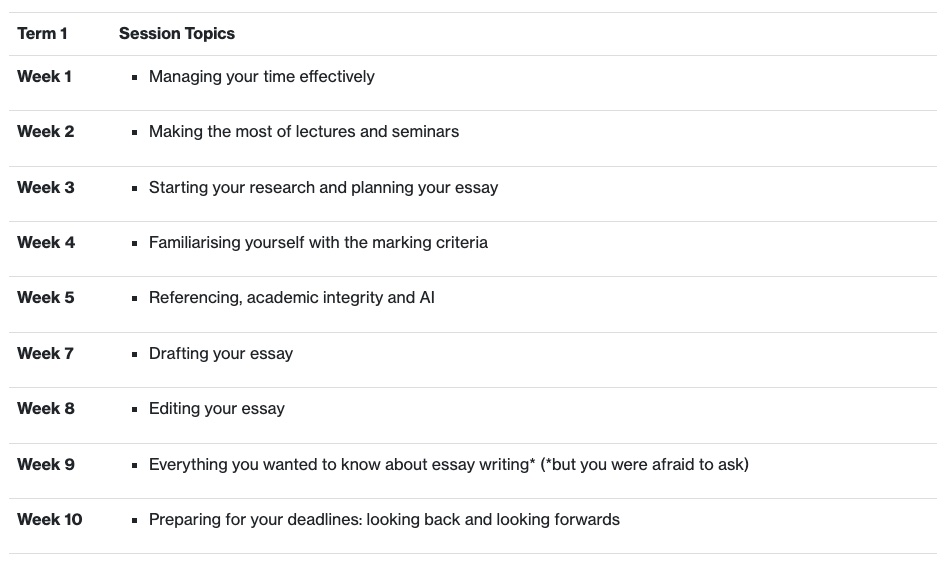Select the "Week 3" row label

pyautogui.click(x=46, y=188)
